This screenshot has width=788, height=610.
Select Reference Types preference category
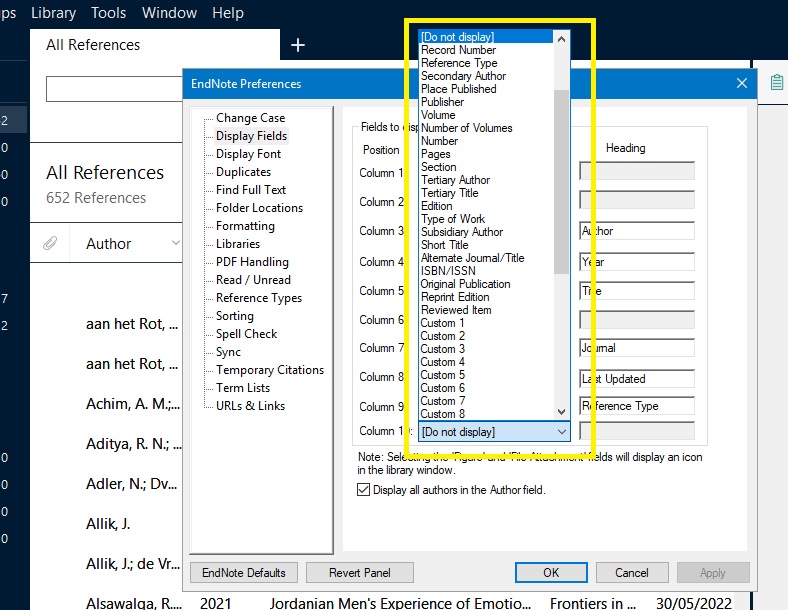pyautogui.click(x=259, y=297)
